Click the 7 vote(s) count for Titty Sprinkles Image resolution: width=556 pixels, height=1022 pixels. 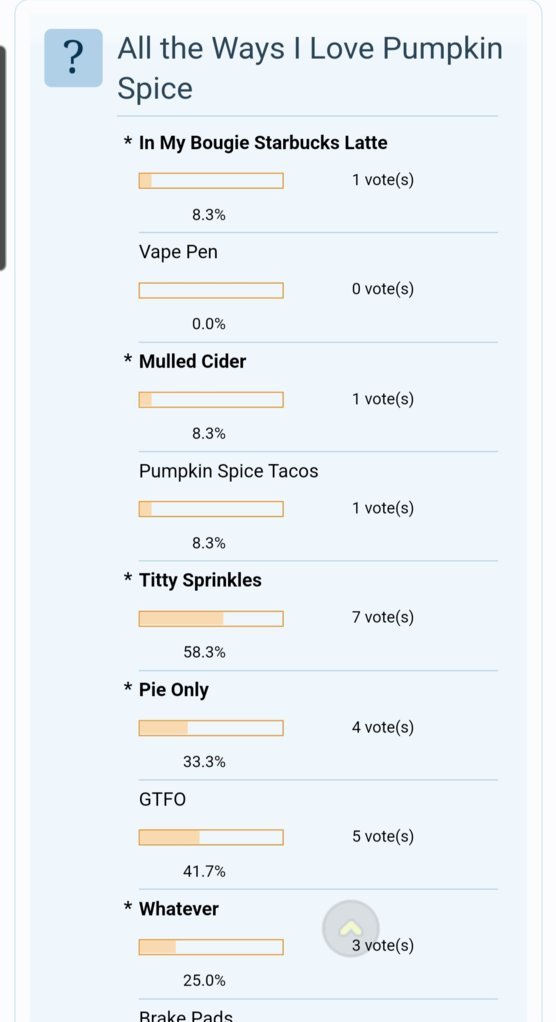pos(383,617)
